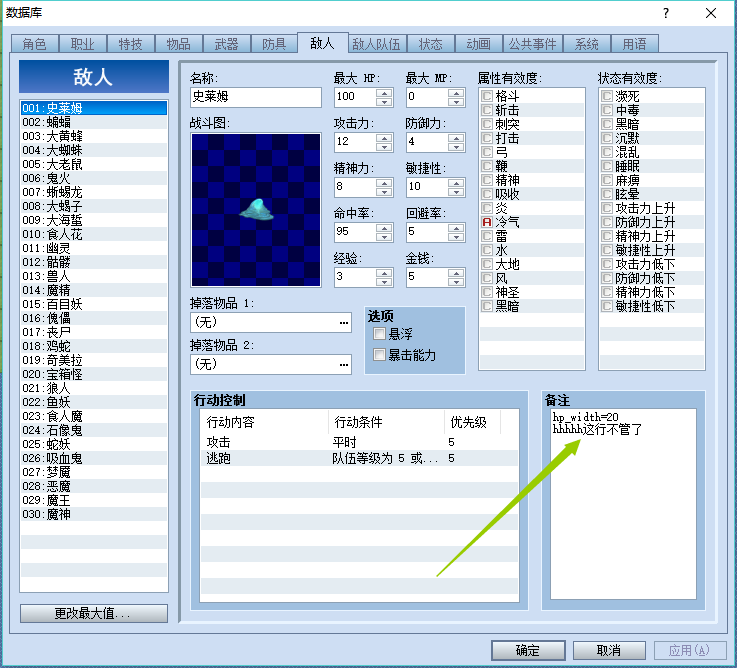This screenshot has height=668, width=737.
Task: Select the 攻击 action row
Action: (360, 442)
